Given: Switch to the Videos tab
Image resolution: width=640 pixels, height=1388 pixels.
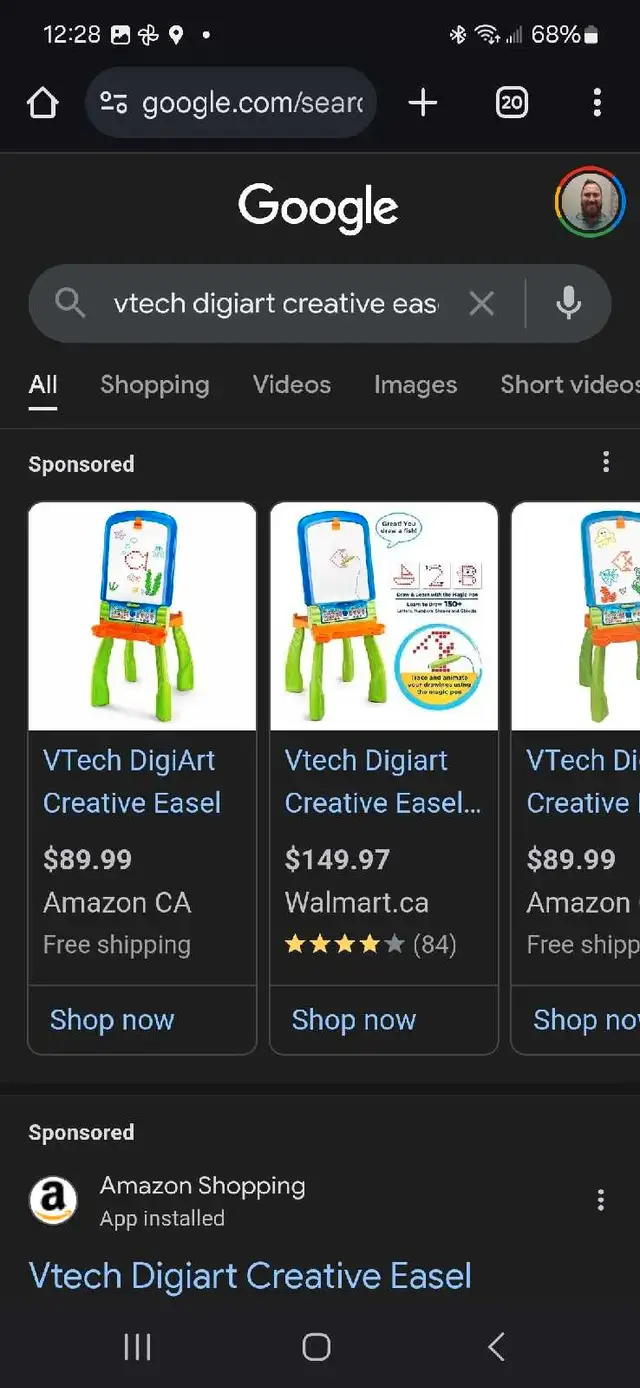Looking at the screenshot, I should (292, 385).
